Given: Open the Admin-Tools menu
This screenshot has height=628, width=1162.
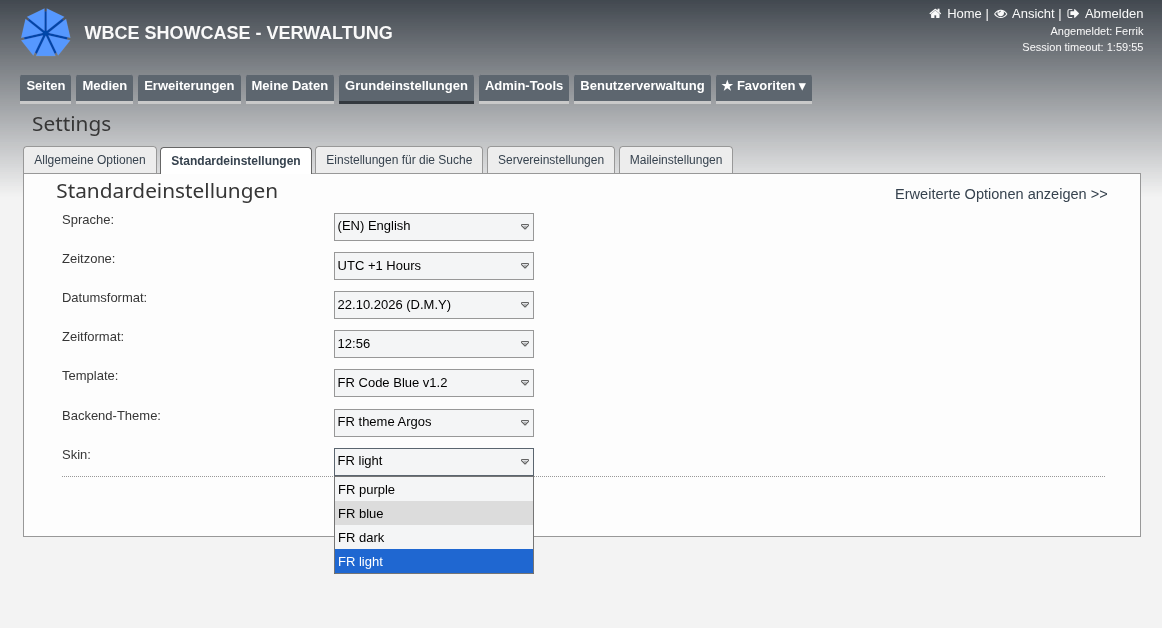Looking at the screenshot, I should 524,87.
